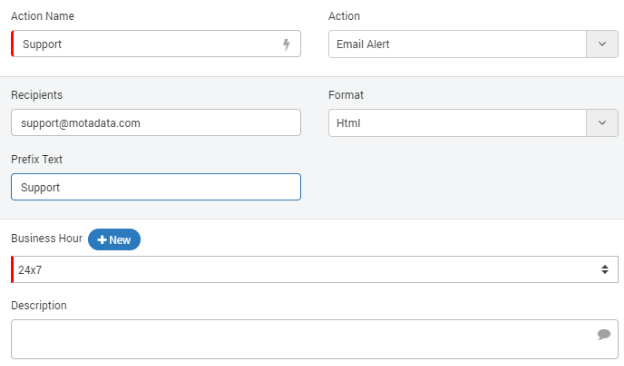Open the 24x7 Business Hour select
The height and width of the screenshot is (366, 624).
[315, 270]
